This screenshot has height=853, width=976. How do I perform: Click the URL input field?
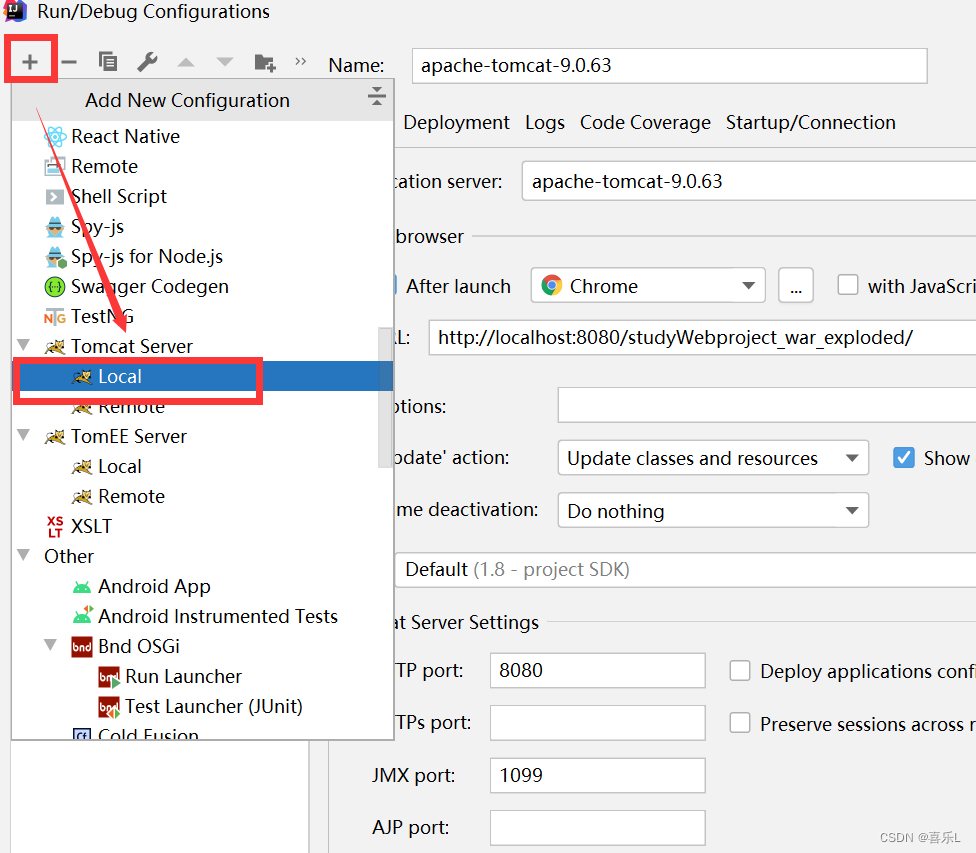[x=702, y=337]
